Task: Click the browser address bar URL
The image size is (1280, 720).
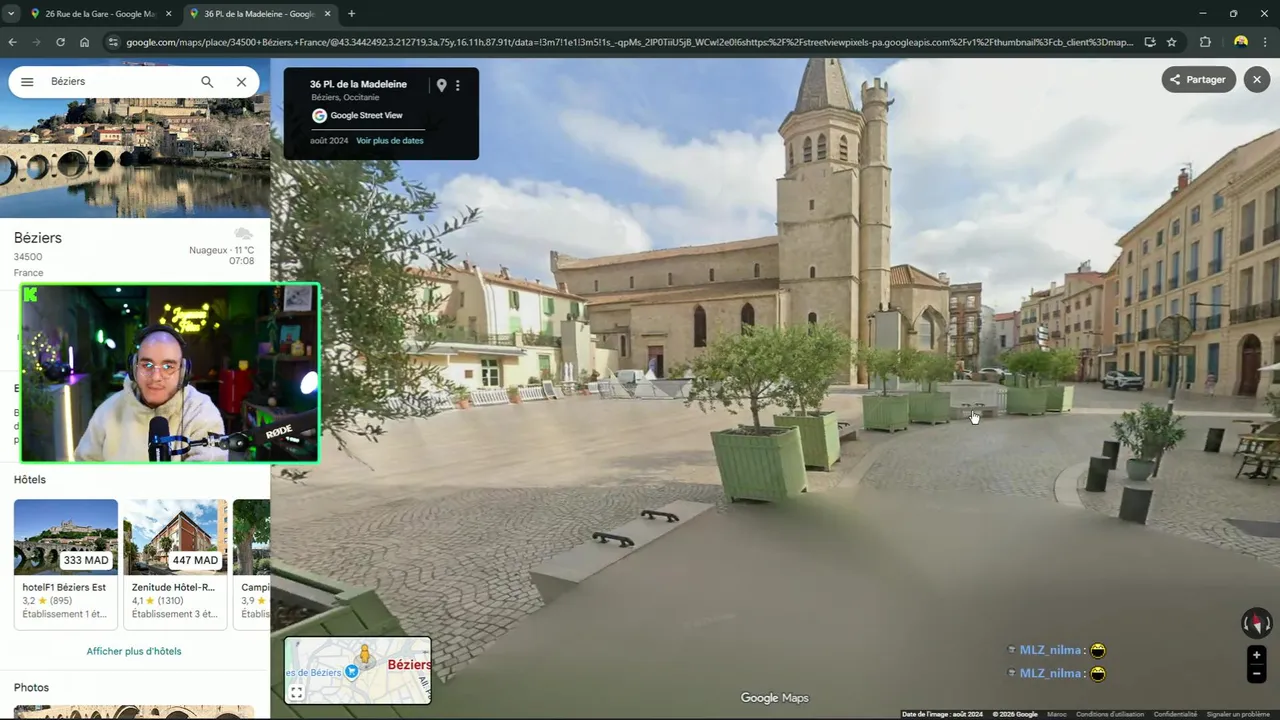Action: 630,42
